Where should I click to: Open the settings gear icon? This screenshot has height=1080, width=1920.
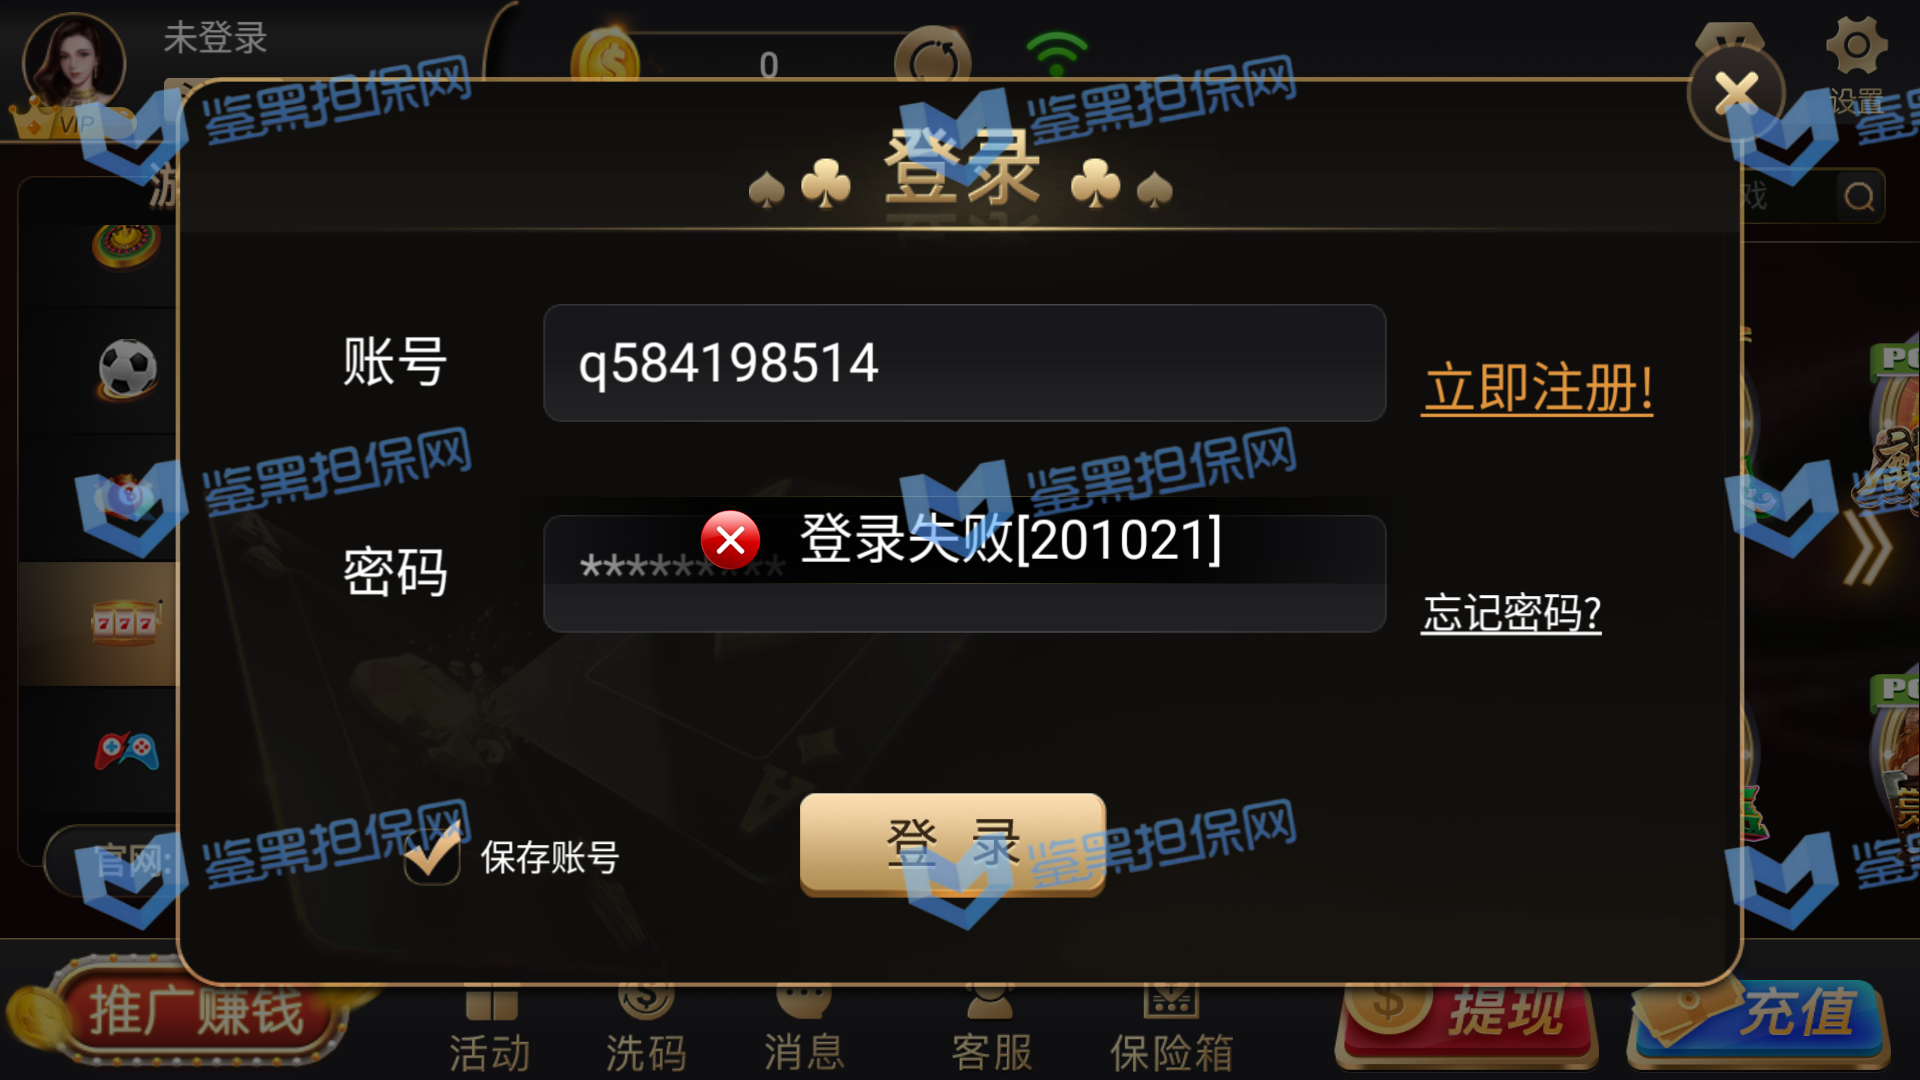[1856, 46]
